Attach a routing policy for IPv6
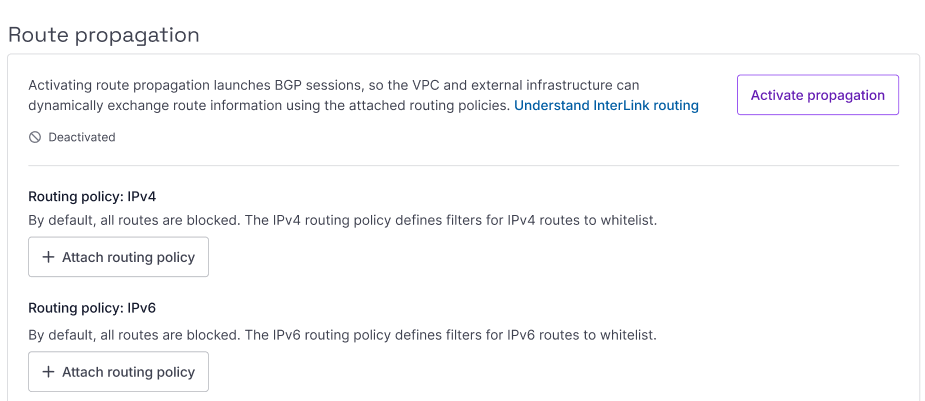This screenshot has height=401, width=925. tap(118, 372)
